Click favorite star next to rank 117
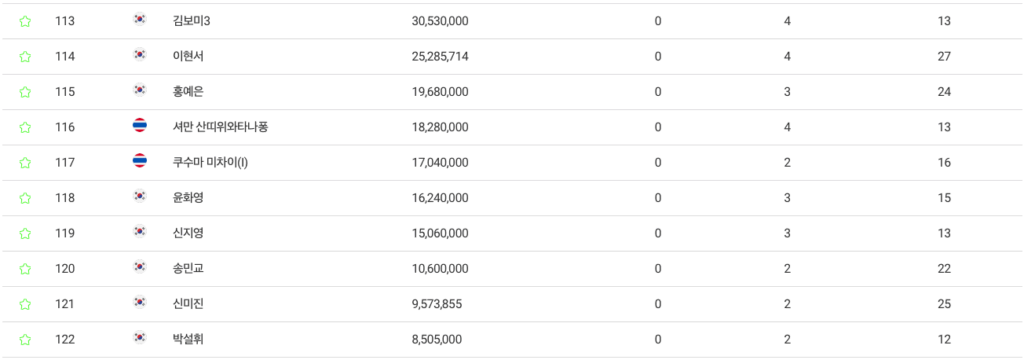1024x360 pixels. [25, 163]
